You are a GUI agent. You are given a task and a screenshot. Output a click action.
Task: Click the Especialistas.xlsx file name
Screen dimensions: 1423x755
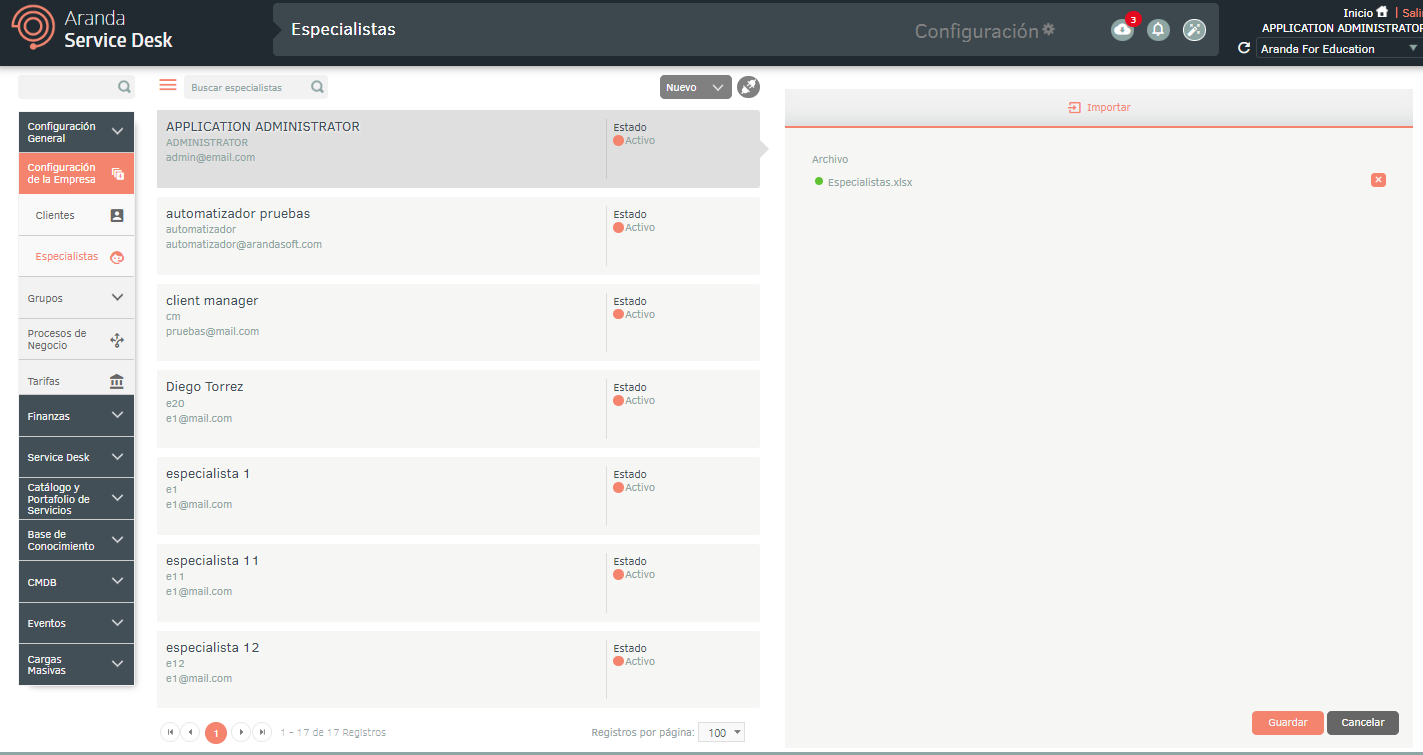[x=870, y=182]
